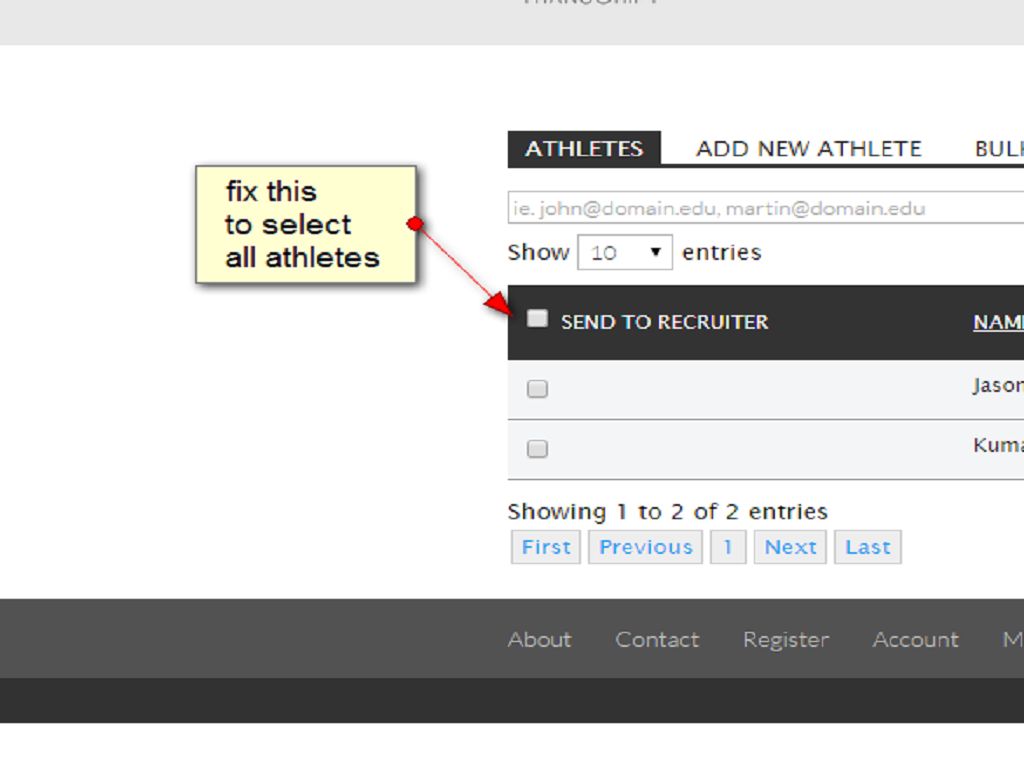Switch to the Athletes tab

click(584, 149)
